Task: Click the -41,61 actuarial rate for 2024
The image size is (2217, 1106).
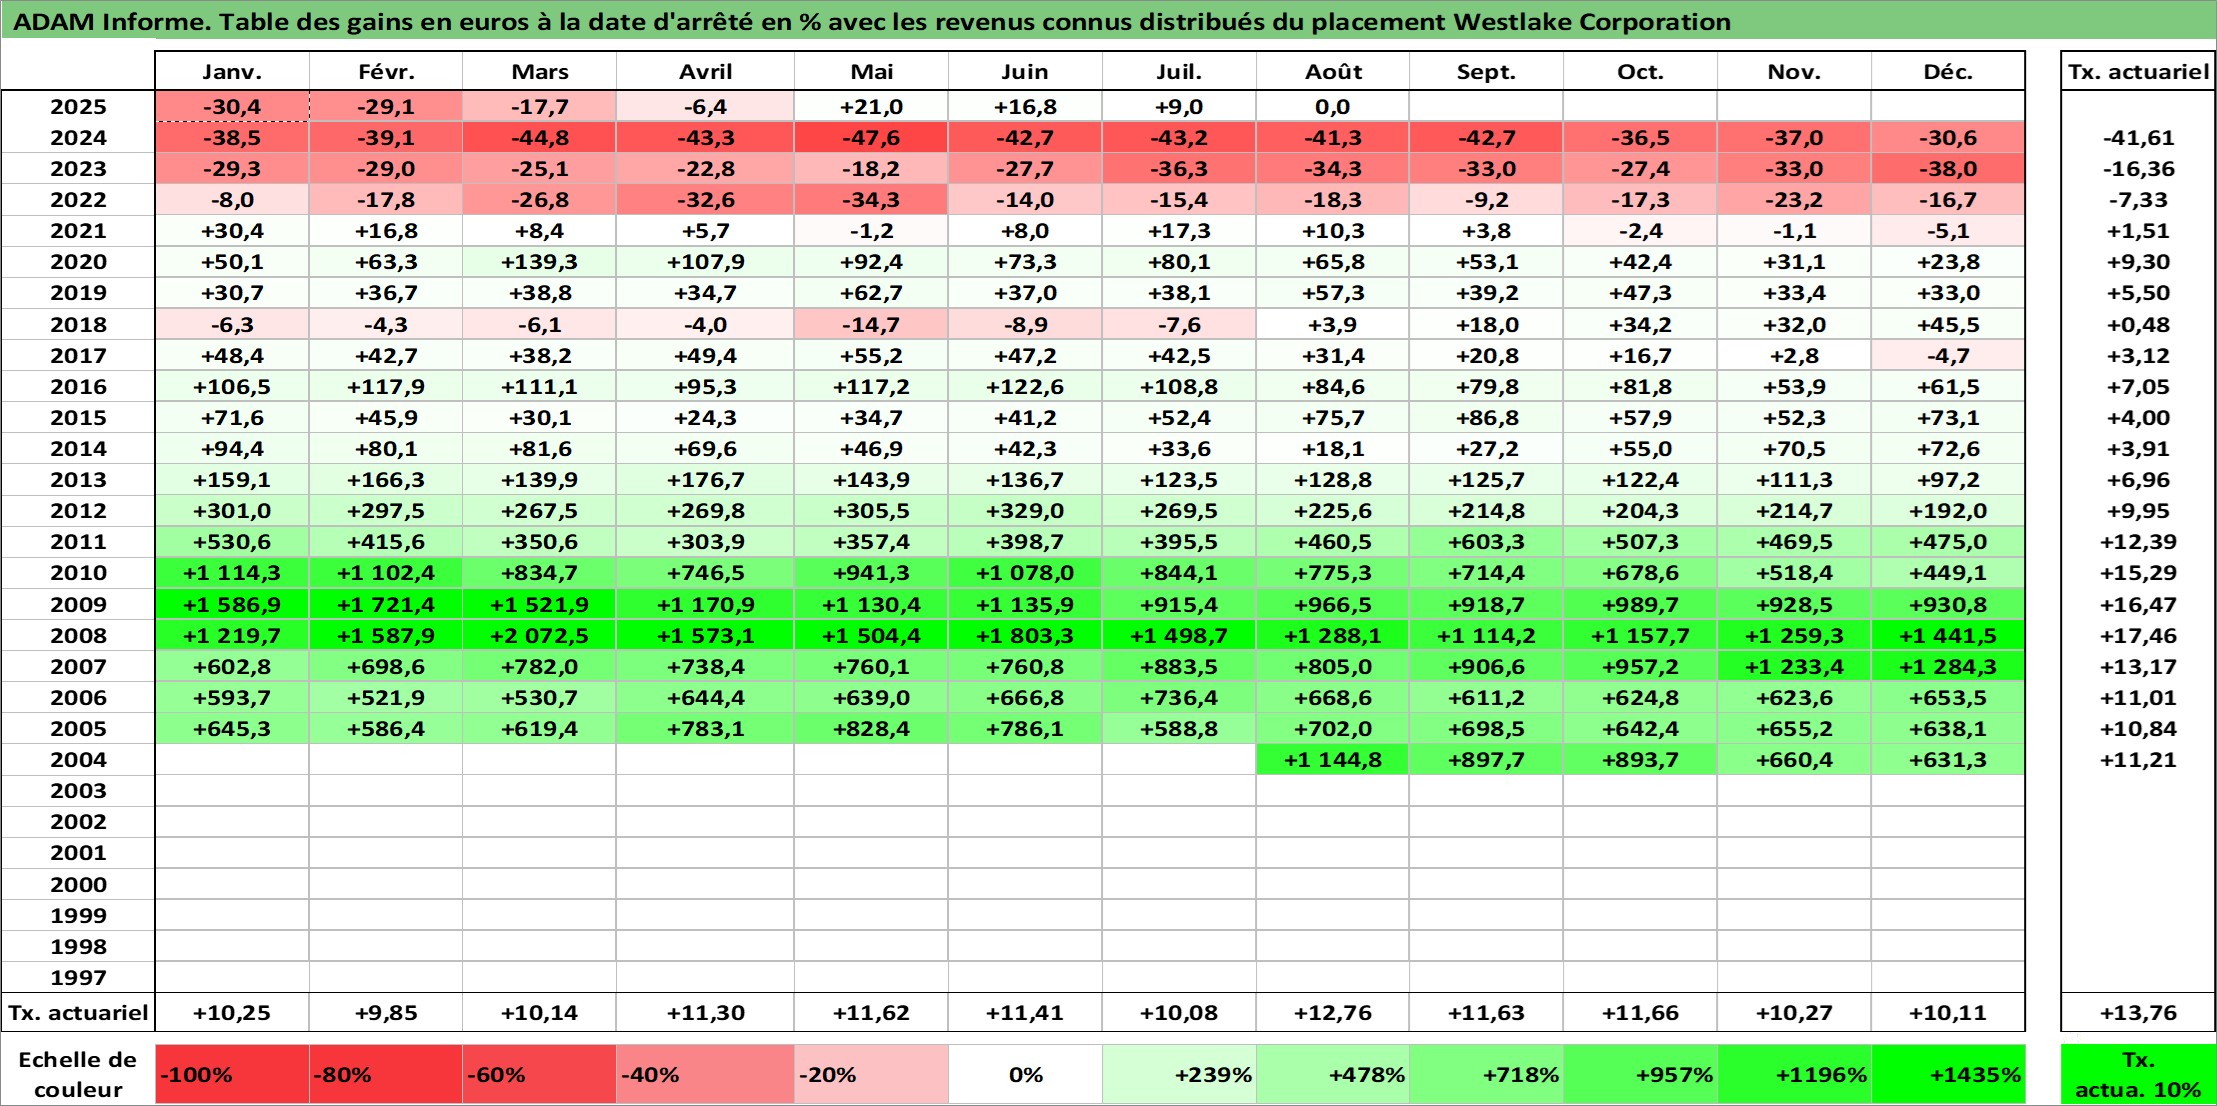Action: (2138, 138)
